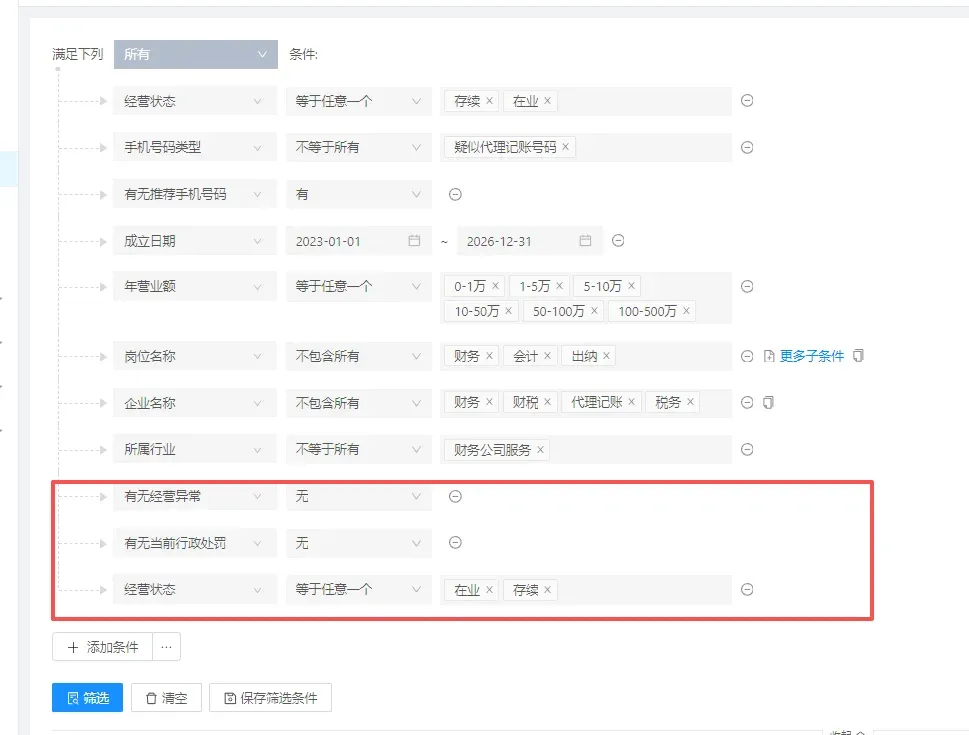Open the 有无当前行政处罚 field dropdown

coord(195,543)
